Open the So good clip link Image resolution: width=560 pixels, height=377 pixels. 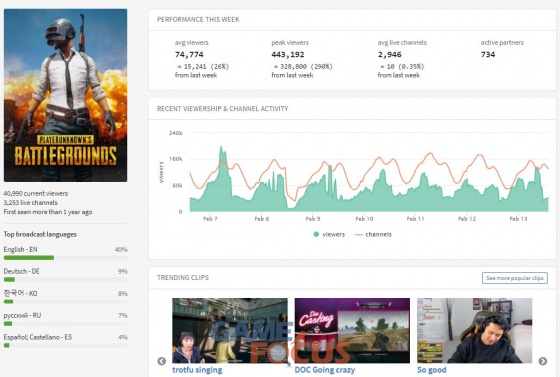tap(431, 370)
